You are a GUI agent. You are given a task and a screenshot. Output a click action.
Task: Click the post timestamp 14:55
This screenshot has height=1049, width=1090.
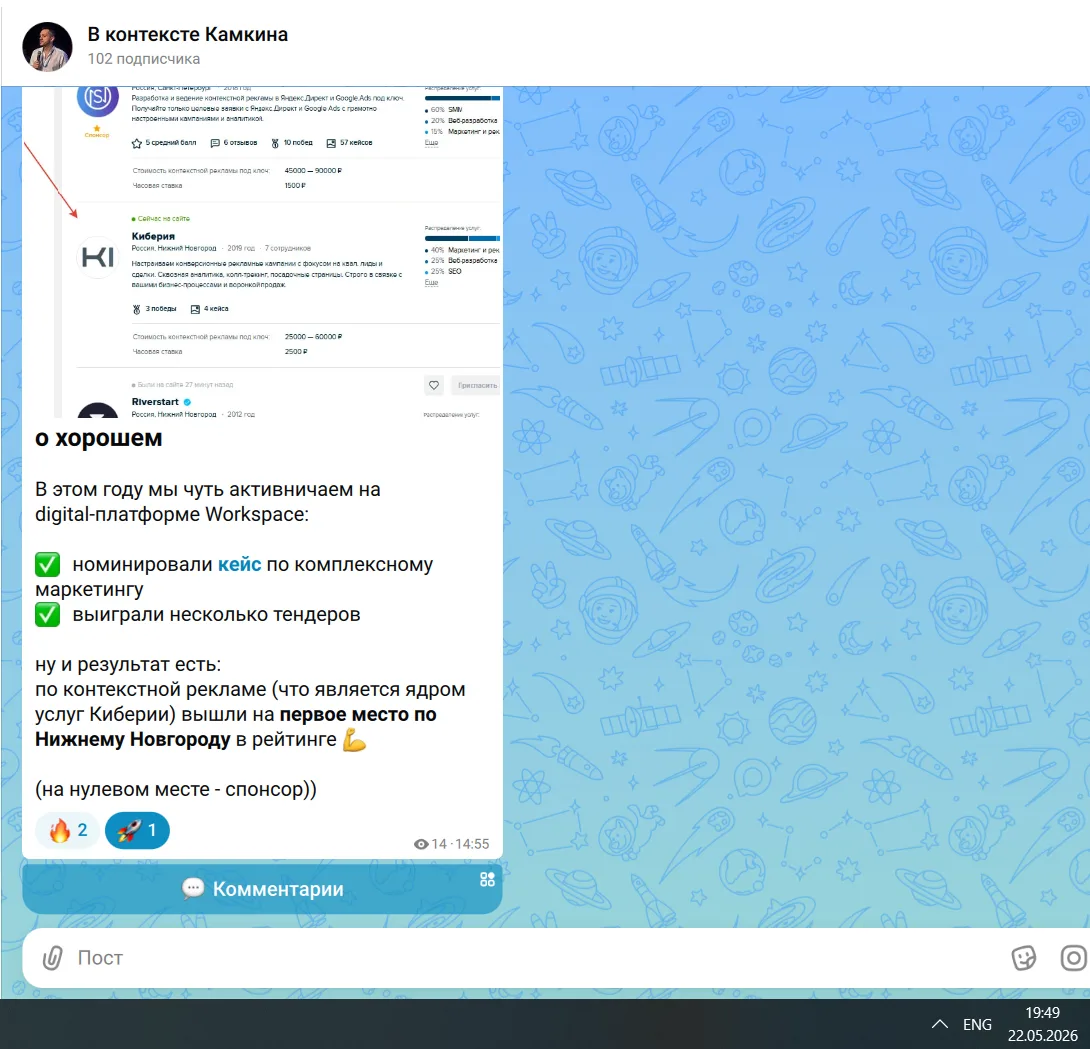[472, 844]
